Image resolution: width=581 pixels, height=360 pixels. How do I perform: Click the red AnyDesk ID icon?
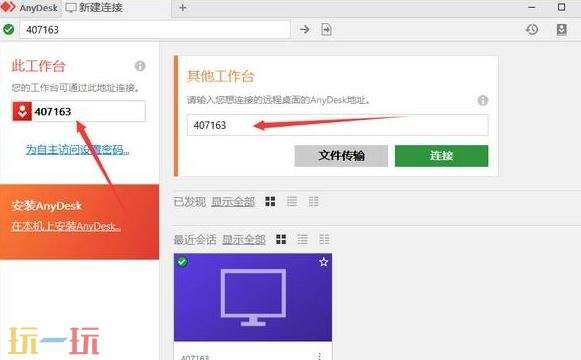[22, 111]
